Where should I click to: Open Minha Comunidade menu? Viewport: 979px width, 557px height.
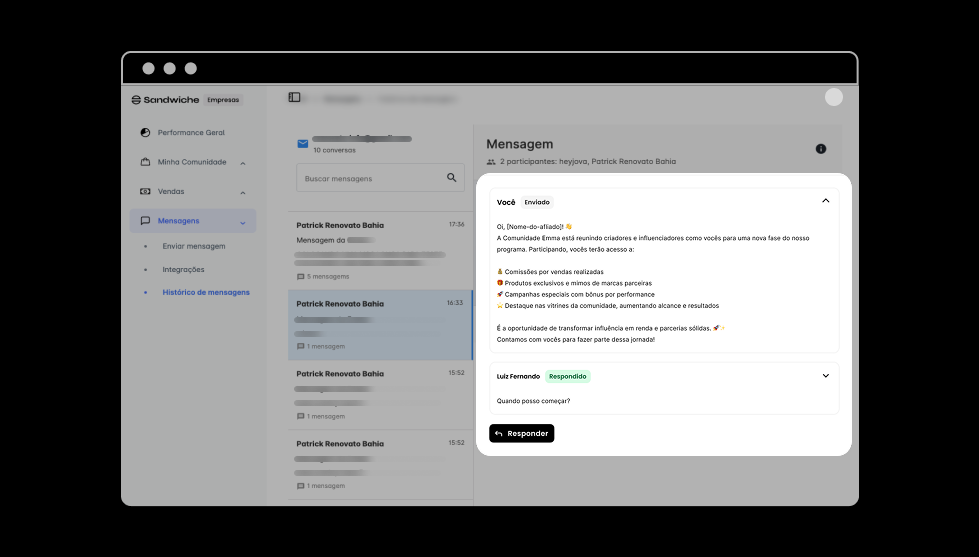(192, 162)
